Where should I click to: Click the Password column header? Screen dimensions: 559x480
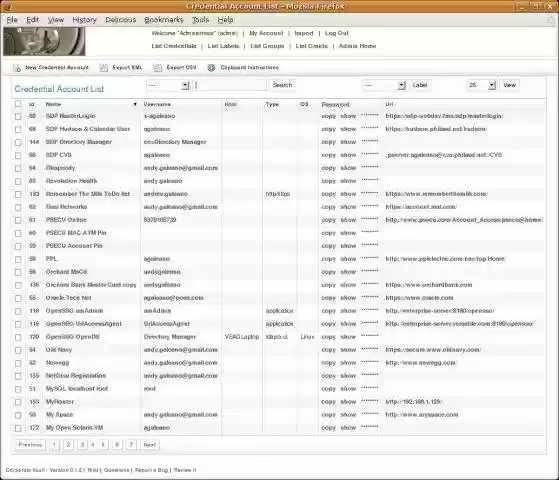335,104
